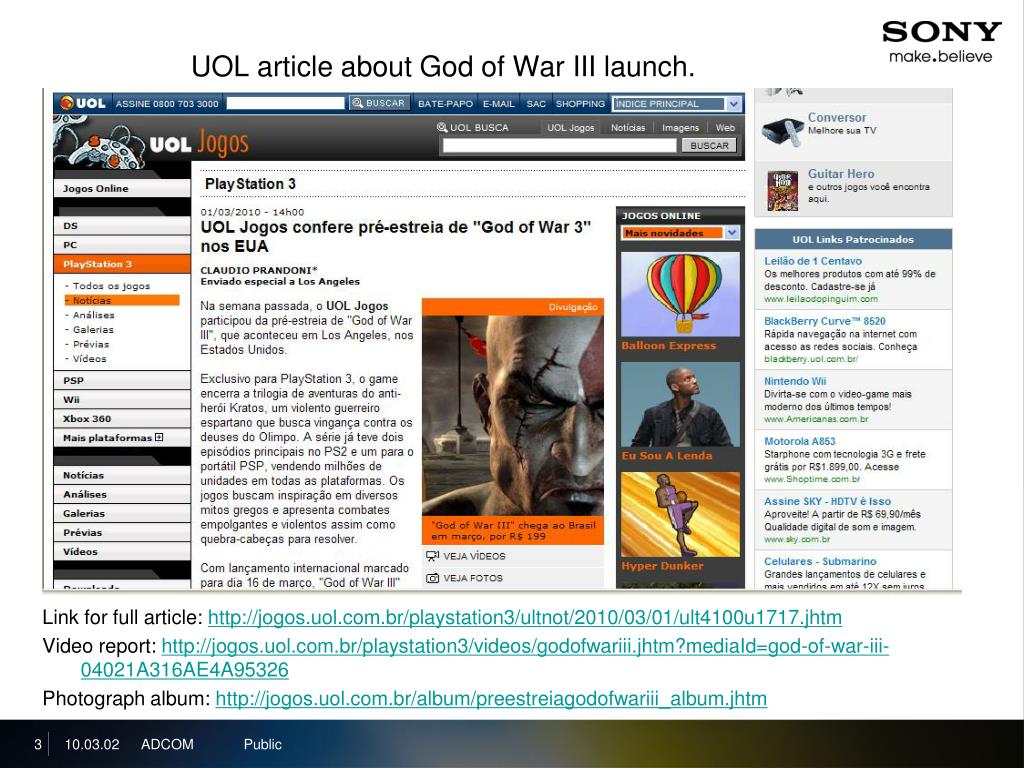This screenshot has width=1024, height=768.
Task: Open Galerias under PlayStation 3
Action: [x=93, y=330]
